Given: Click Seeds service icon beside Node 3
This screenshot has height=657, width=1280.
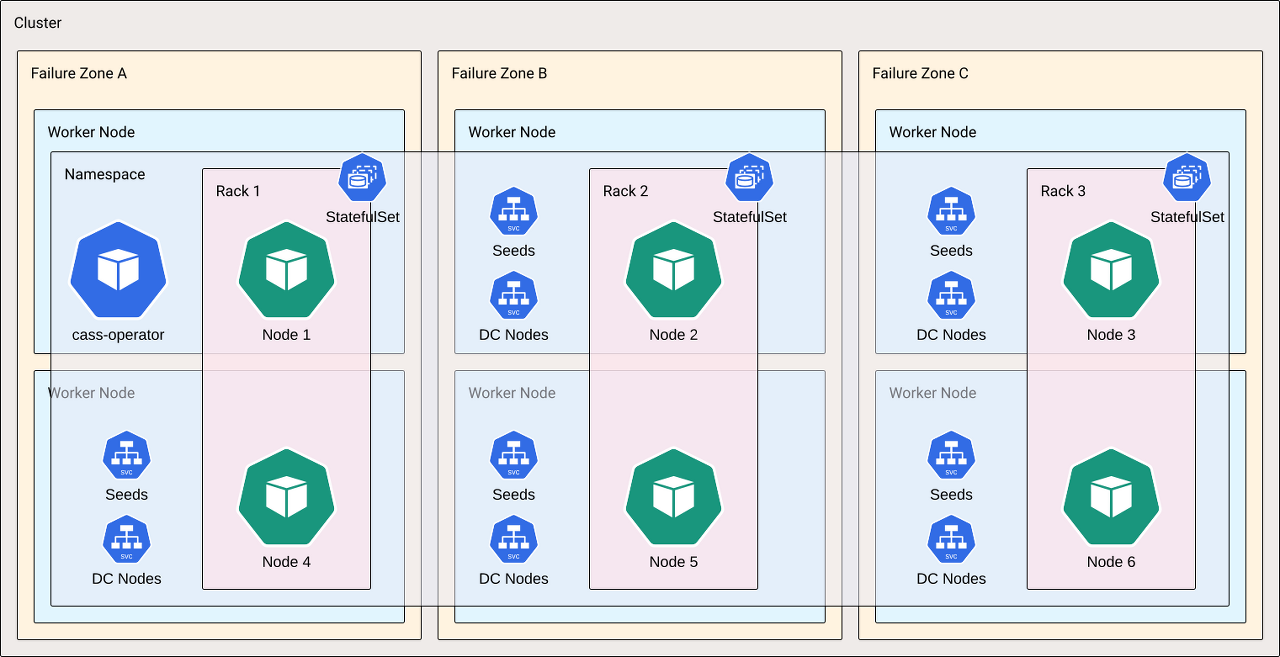Looking at the screenshot, I should point(951,211).
